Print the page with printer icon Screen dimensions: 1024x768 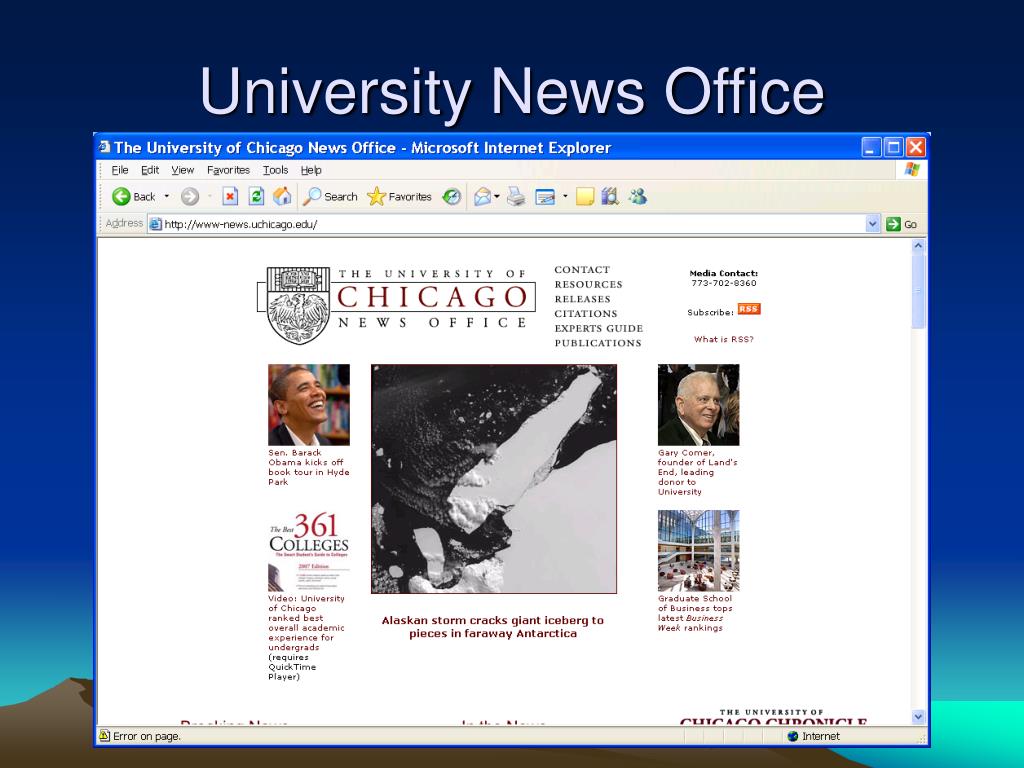coord(516,197)
